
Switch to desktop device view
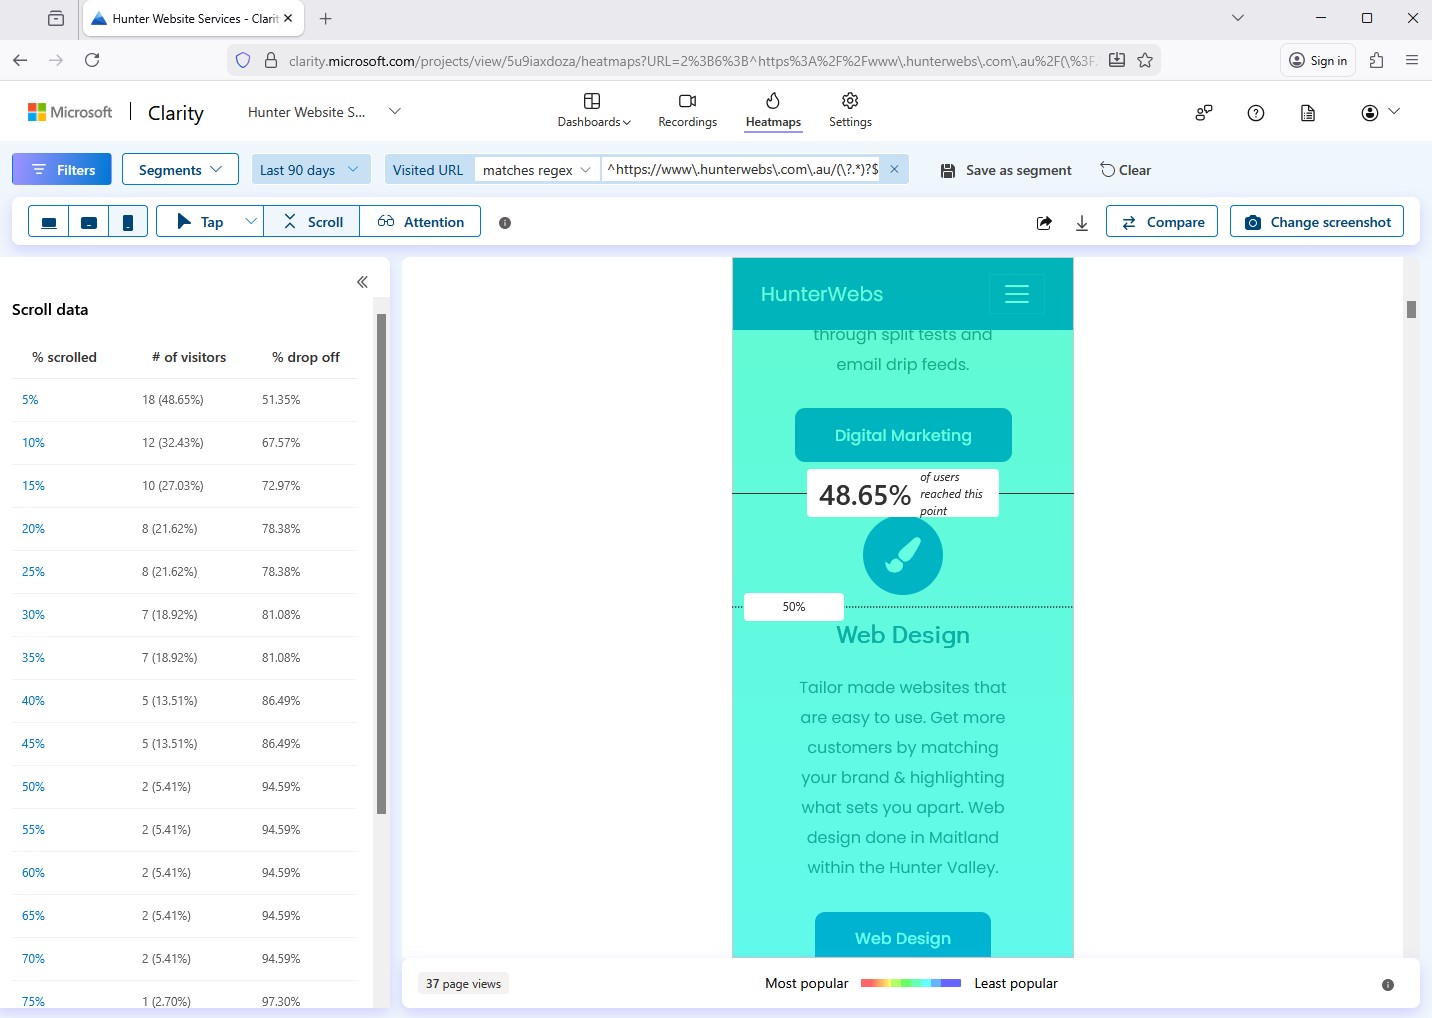(x=48, y=222)
